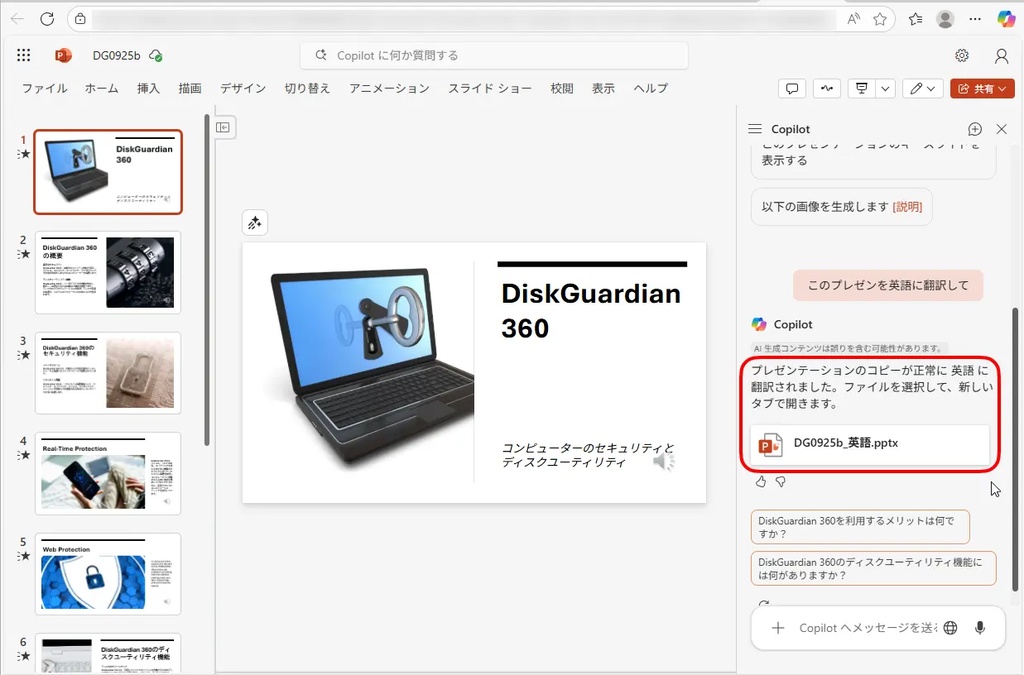1024x675 pixels.
Task: Click the Copilot chat scrollbar
Action: 1015,450
